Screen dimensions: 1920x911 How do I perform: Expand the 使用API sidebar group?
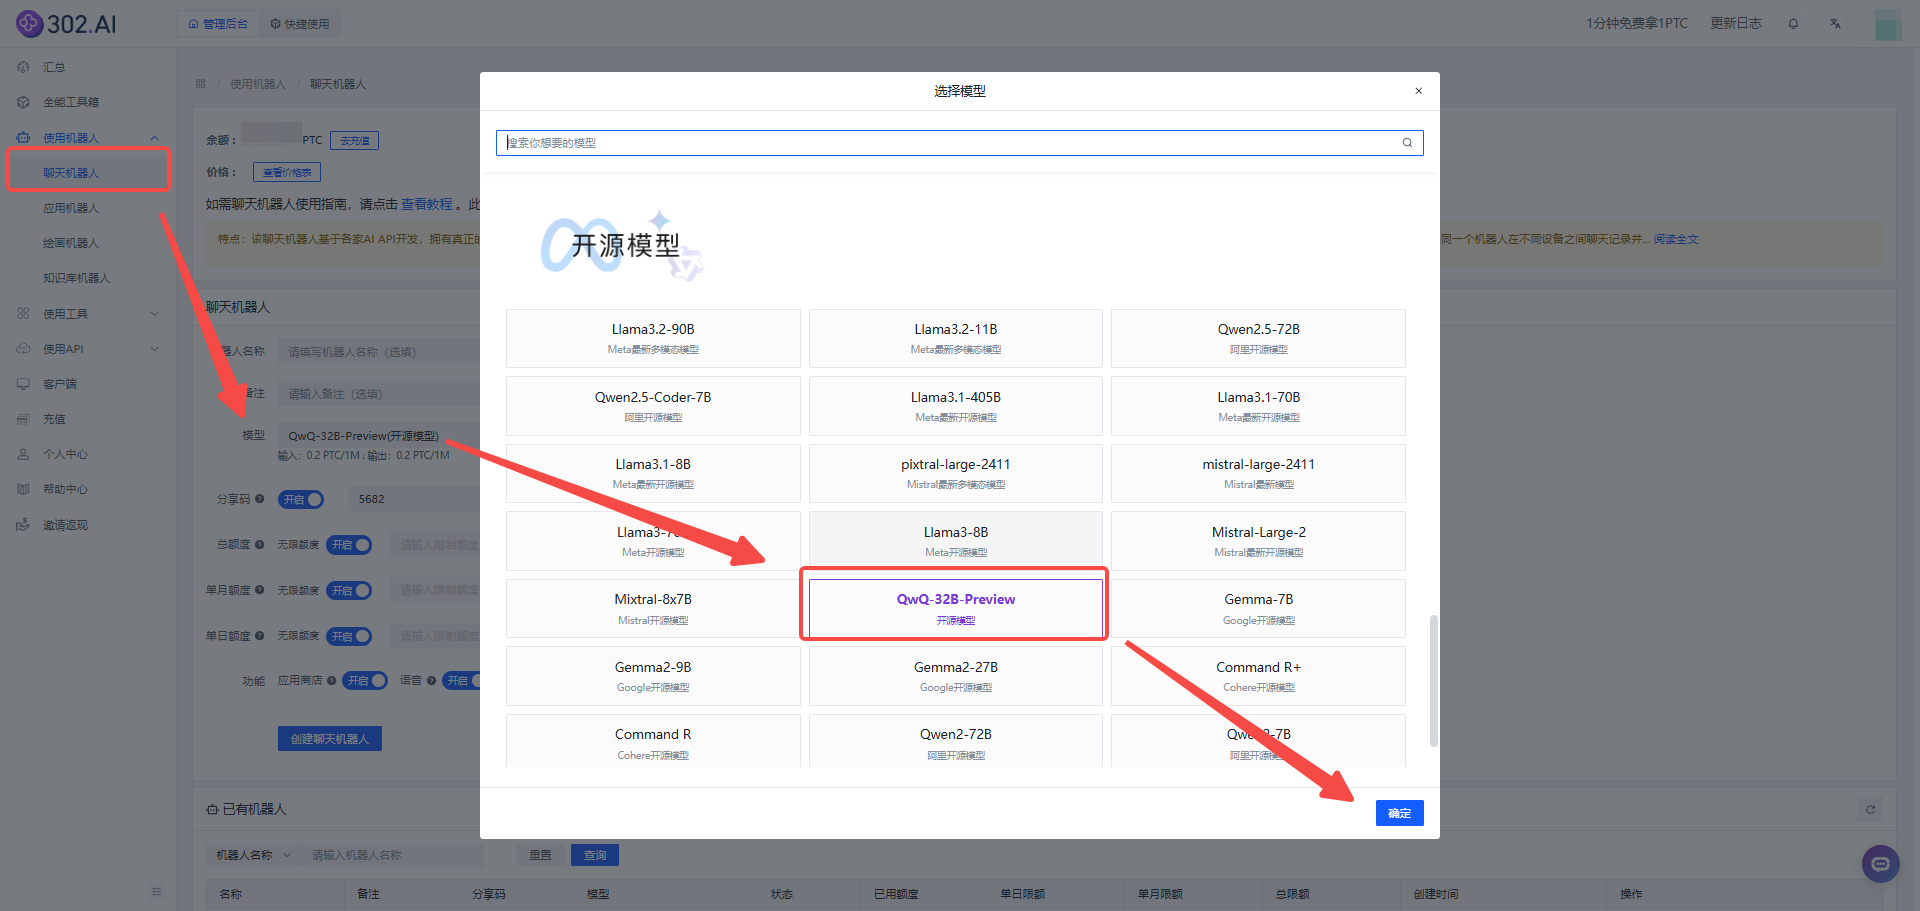coord(154,349)
